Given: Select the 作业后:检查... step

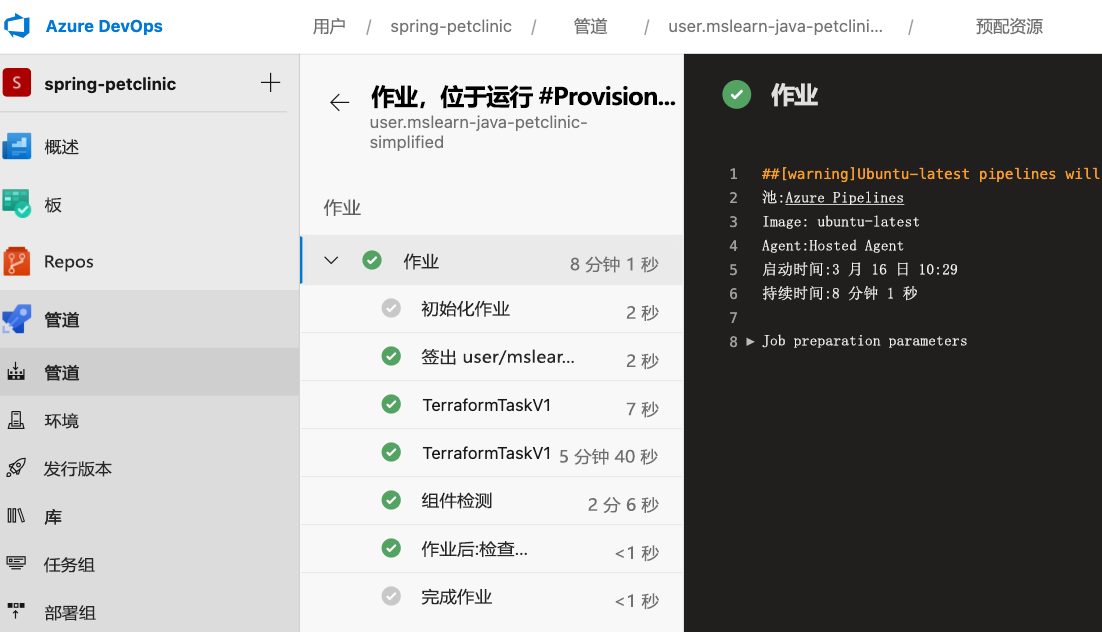Looking at the screenshot, I should [492, 548].
